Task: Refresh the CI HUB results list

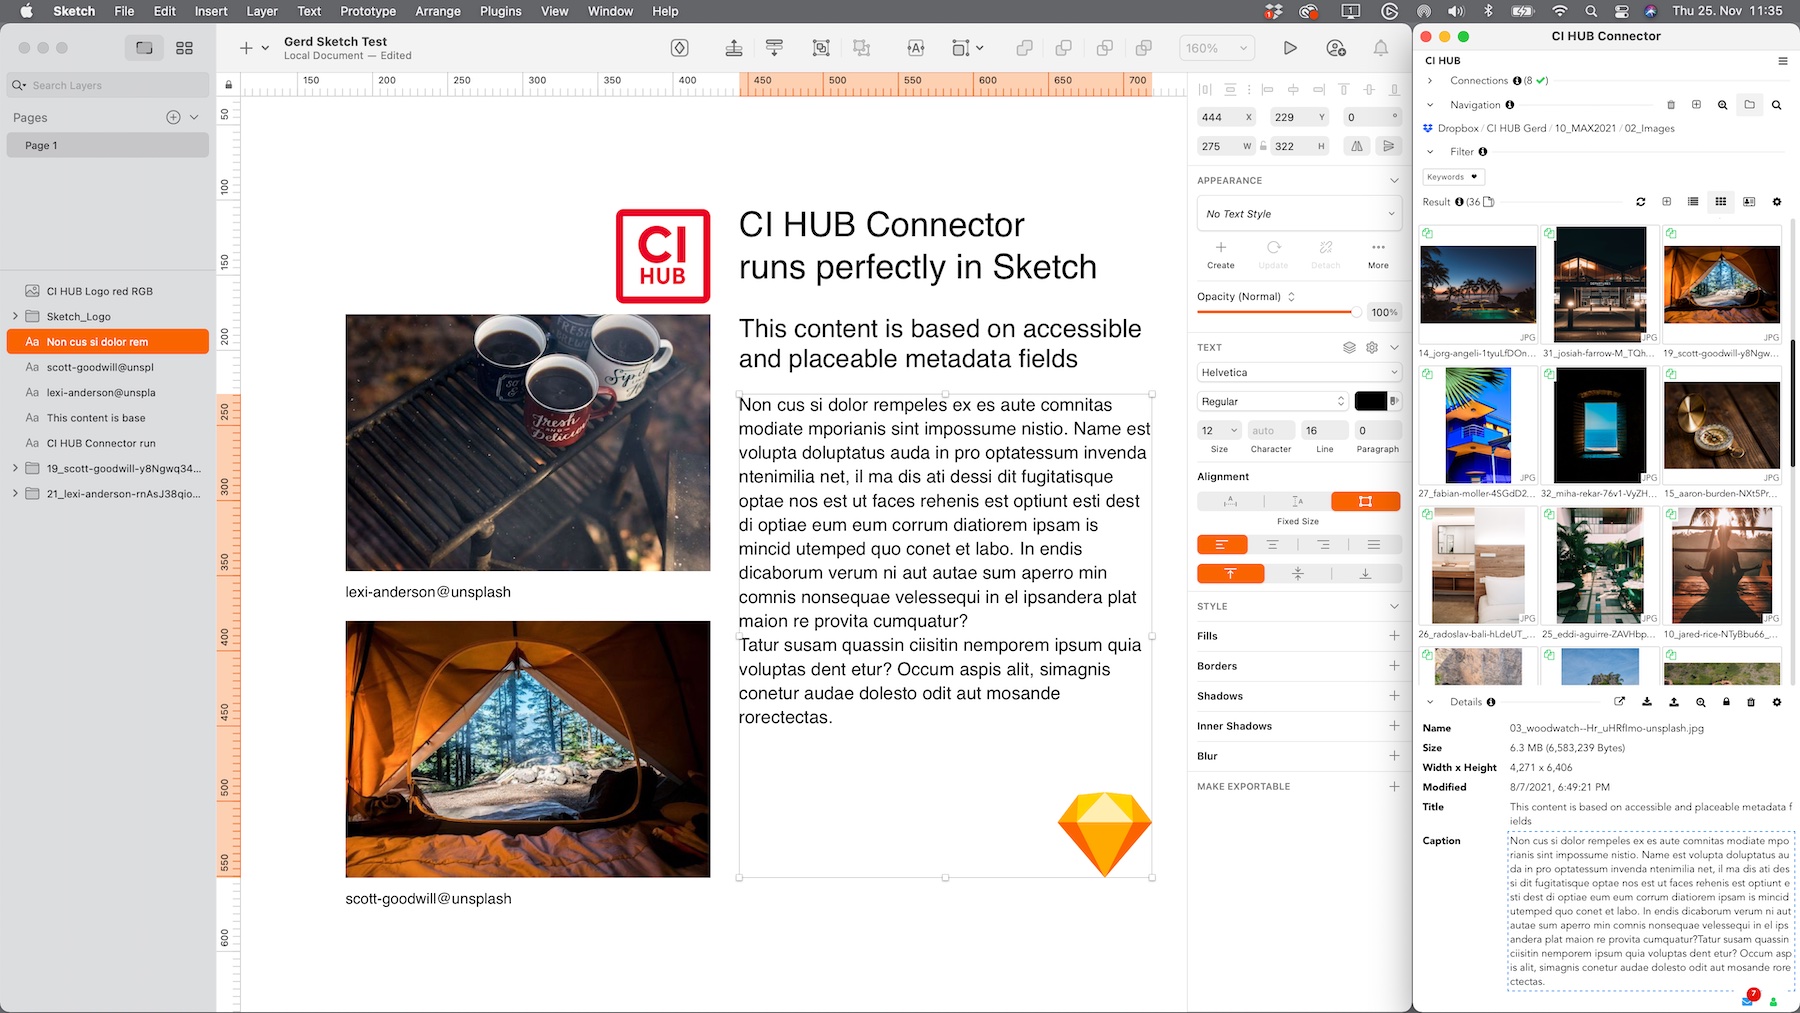Action: (x=1640, y=202)
